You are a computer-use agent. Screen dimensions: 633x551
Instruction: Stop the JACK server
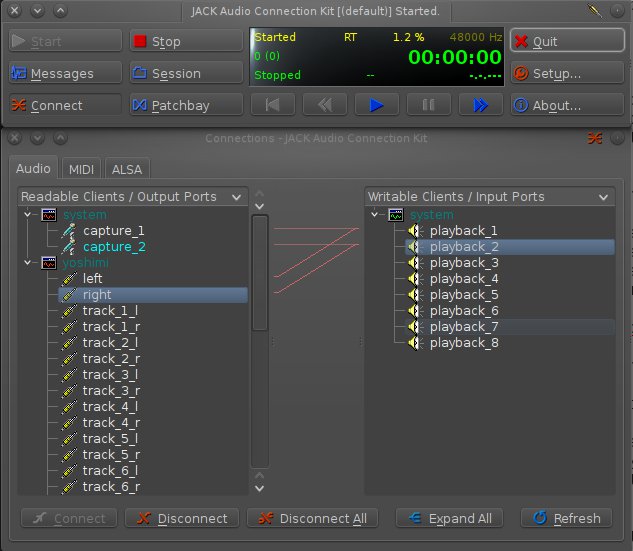[184, 42]
